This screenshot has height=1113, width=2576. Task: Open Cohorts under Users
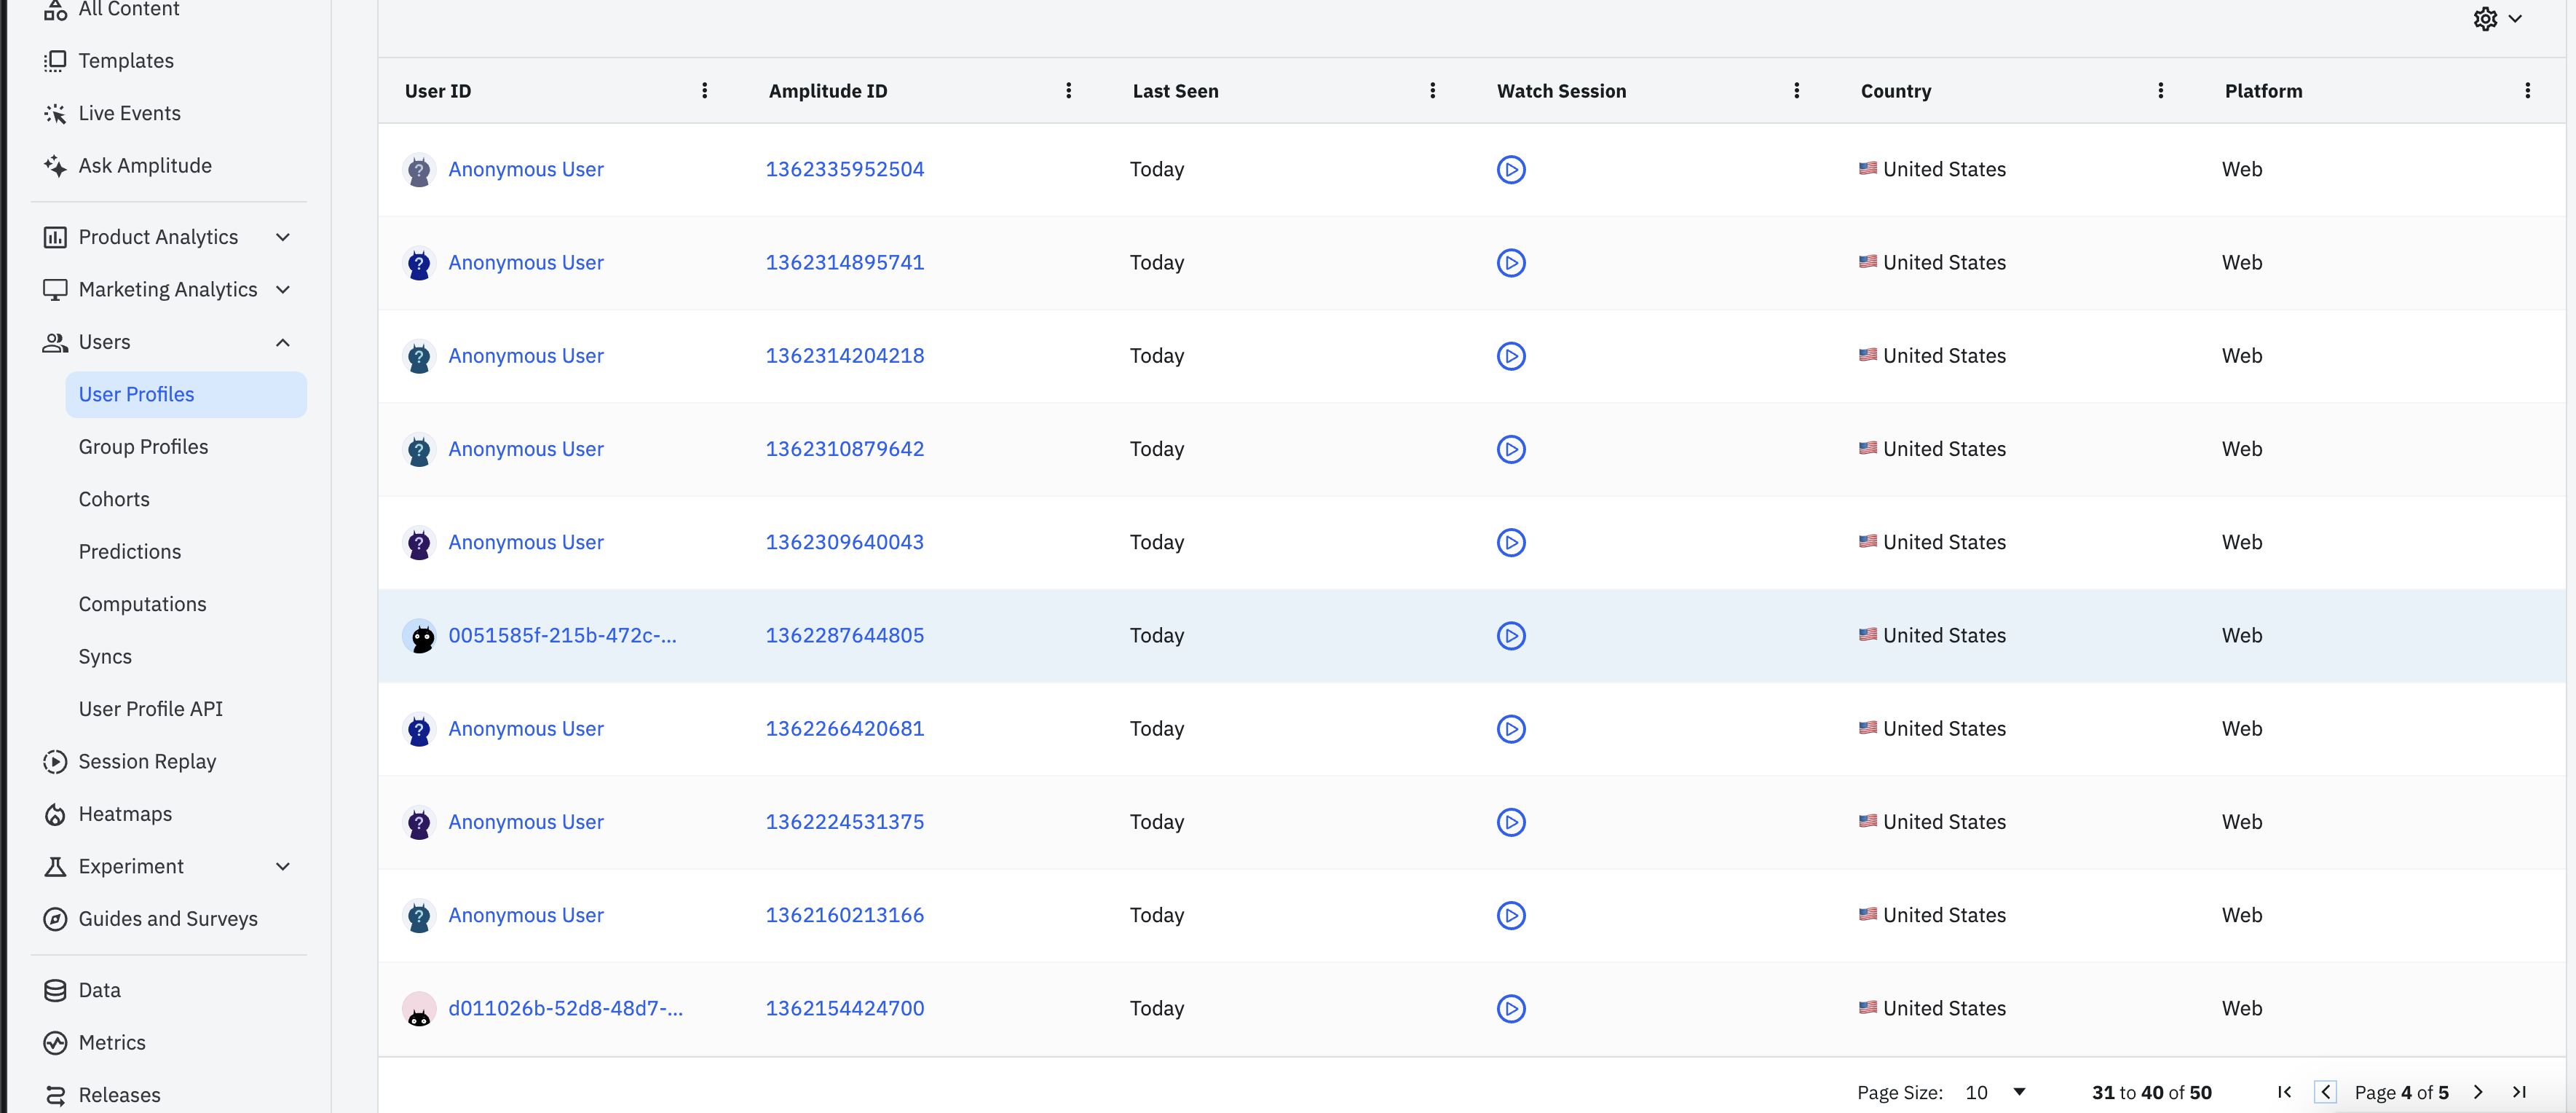click(x=114, y=499)
